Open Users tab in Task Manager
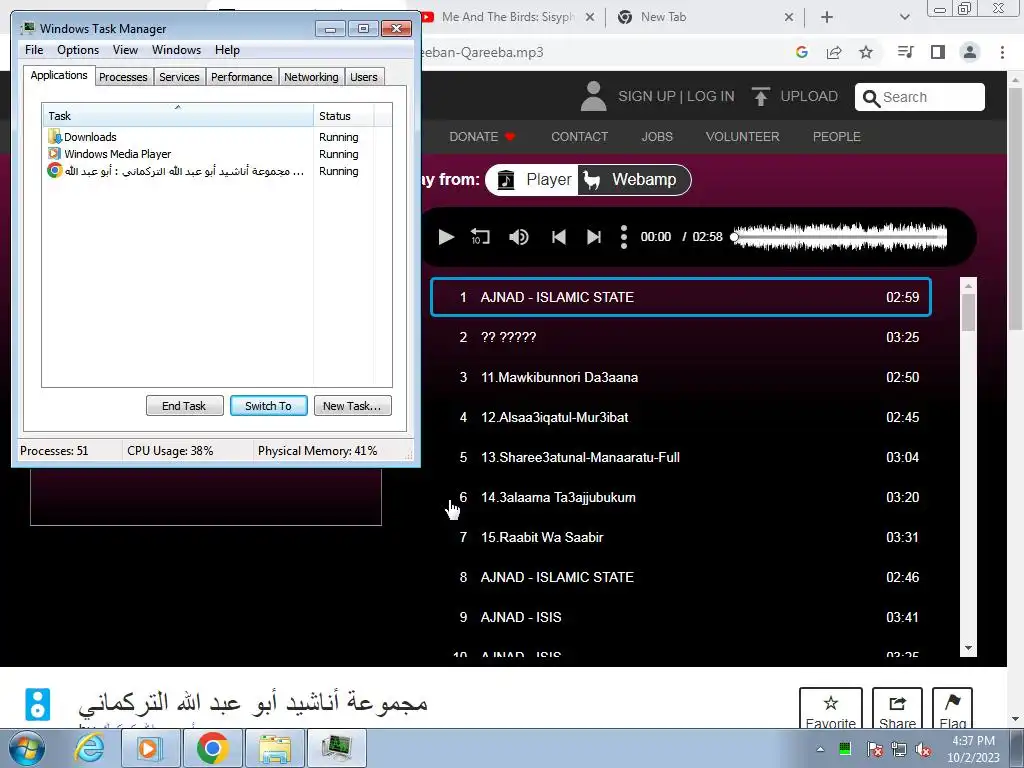 click(364, 77)
